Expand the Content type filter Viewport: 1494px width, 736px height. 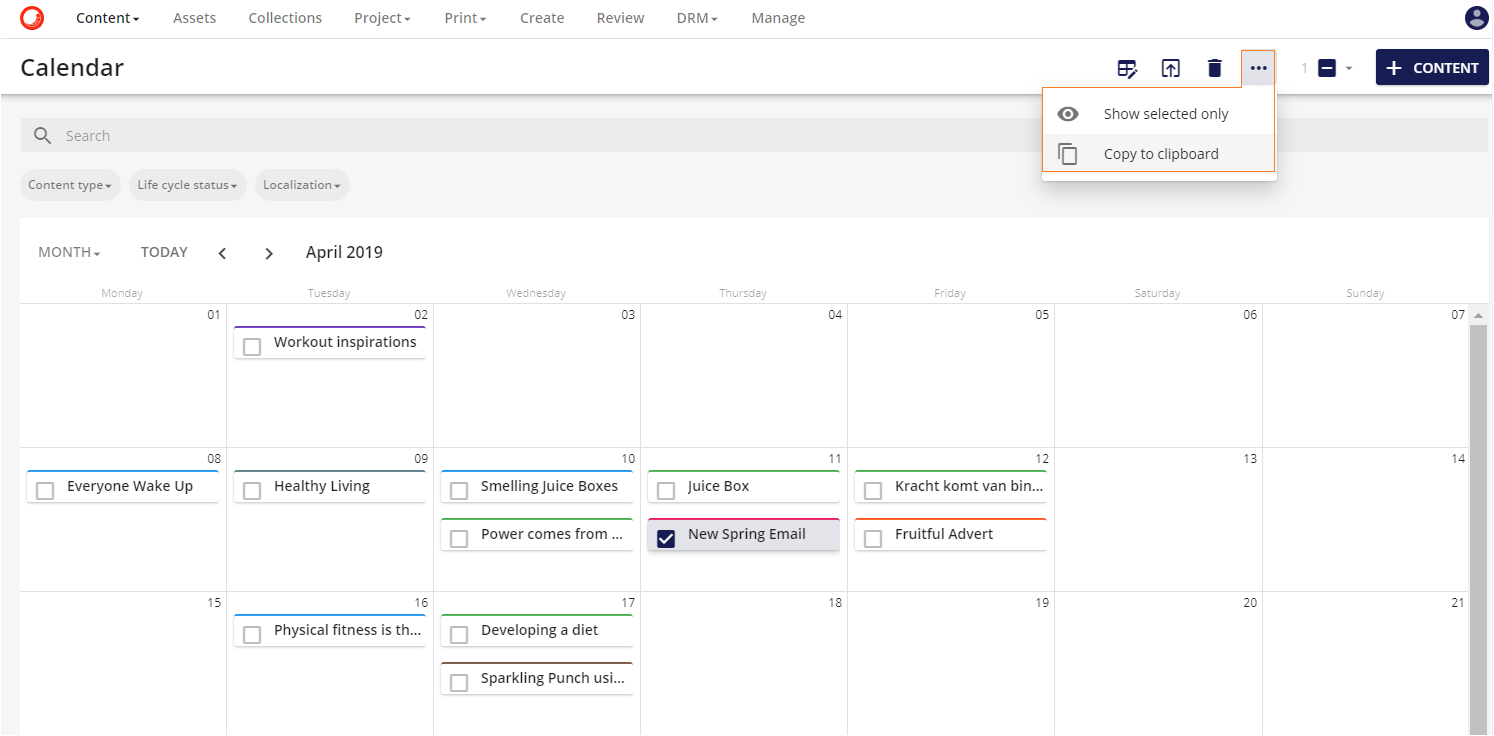pyautogui.click(x=70, y=185)
